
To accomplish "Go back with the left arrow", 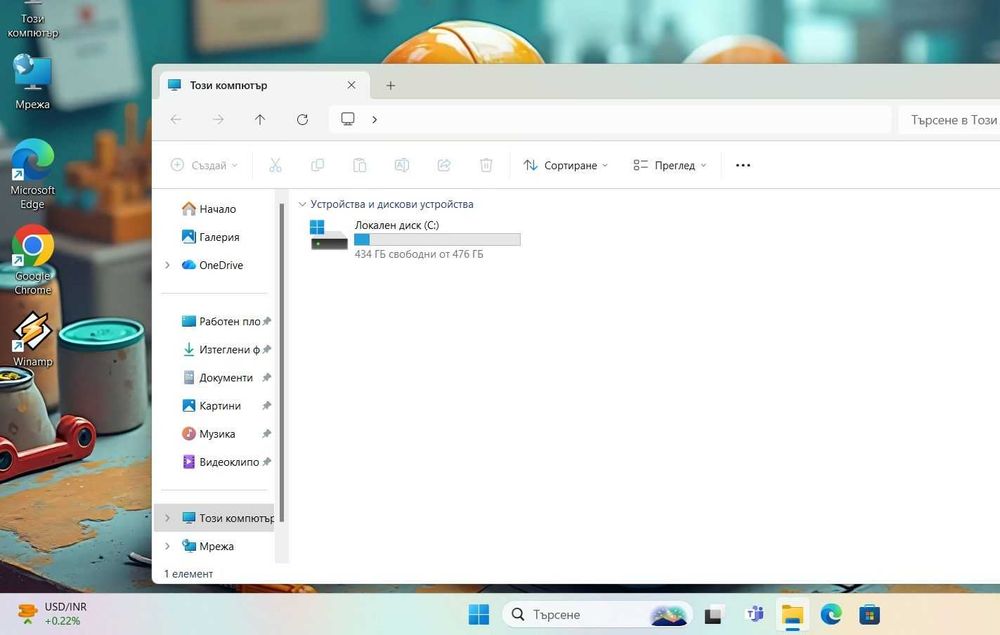I will (x=176, y=119).
